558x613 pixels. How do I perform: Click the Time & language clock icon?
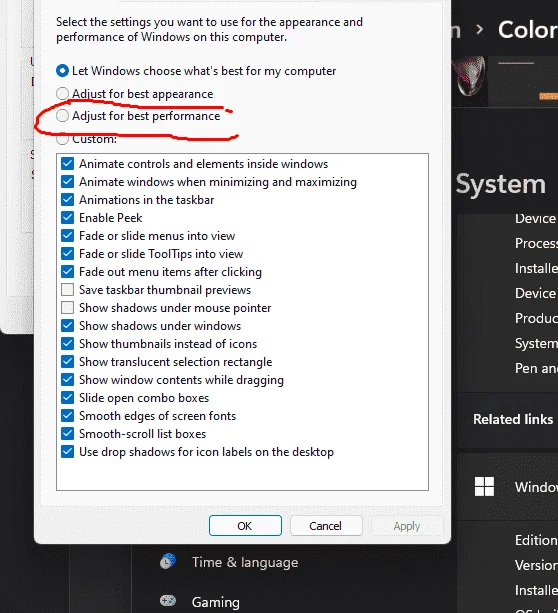pyautogui.click(x=168, y=561)
